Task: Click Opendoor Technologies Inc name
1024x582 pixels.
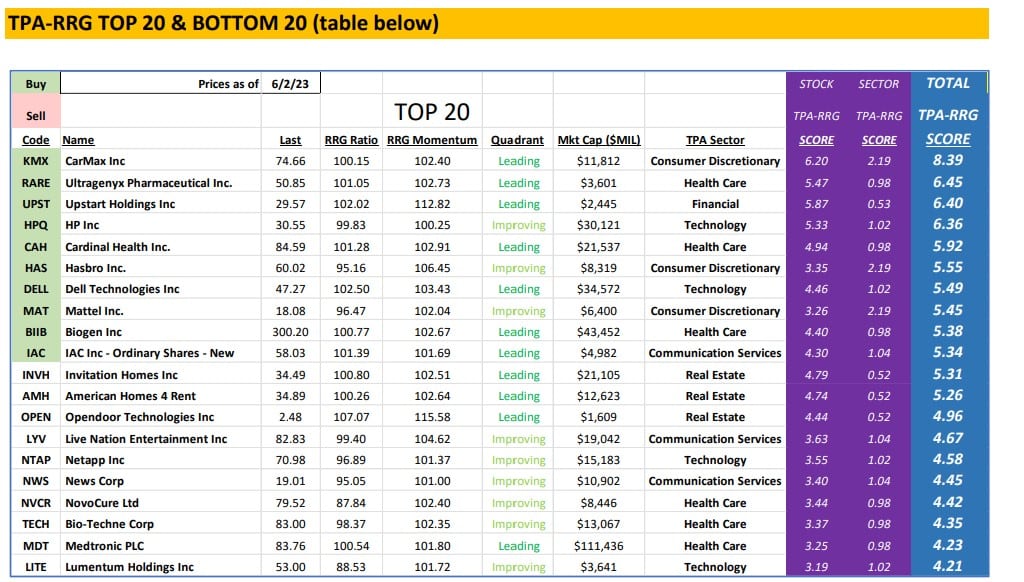Action: tap(140, 417)
